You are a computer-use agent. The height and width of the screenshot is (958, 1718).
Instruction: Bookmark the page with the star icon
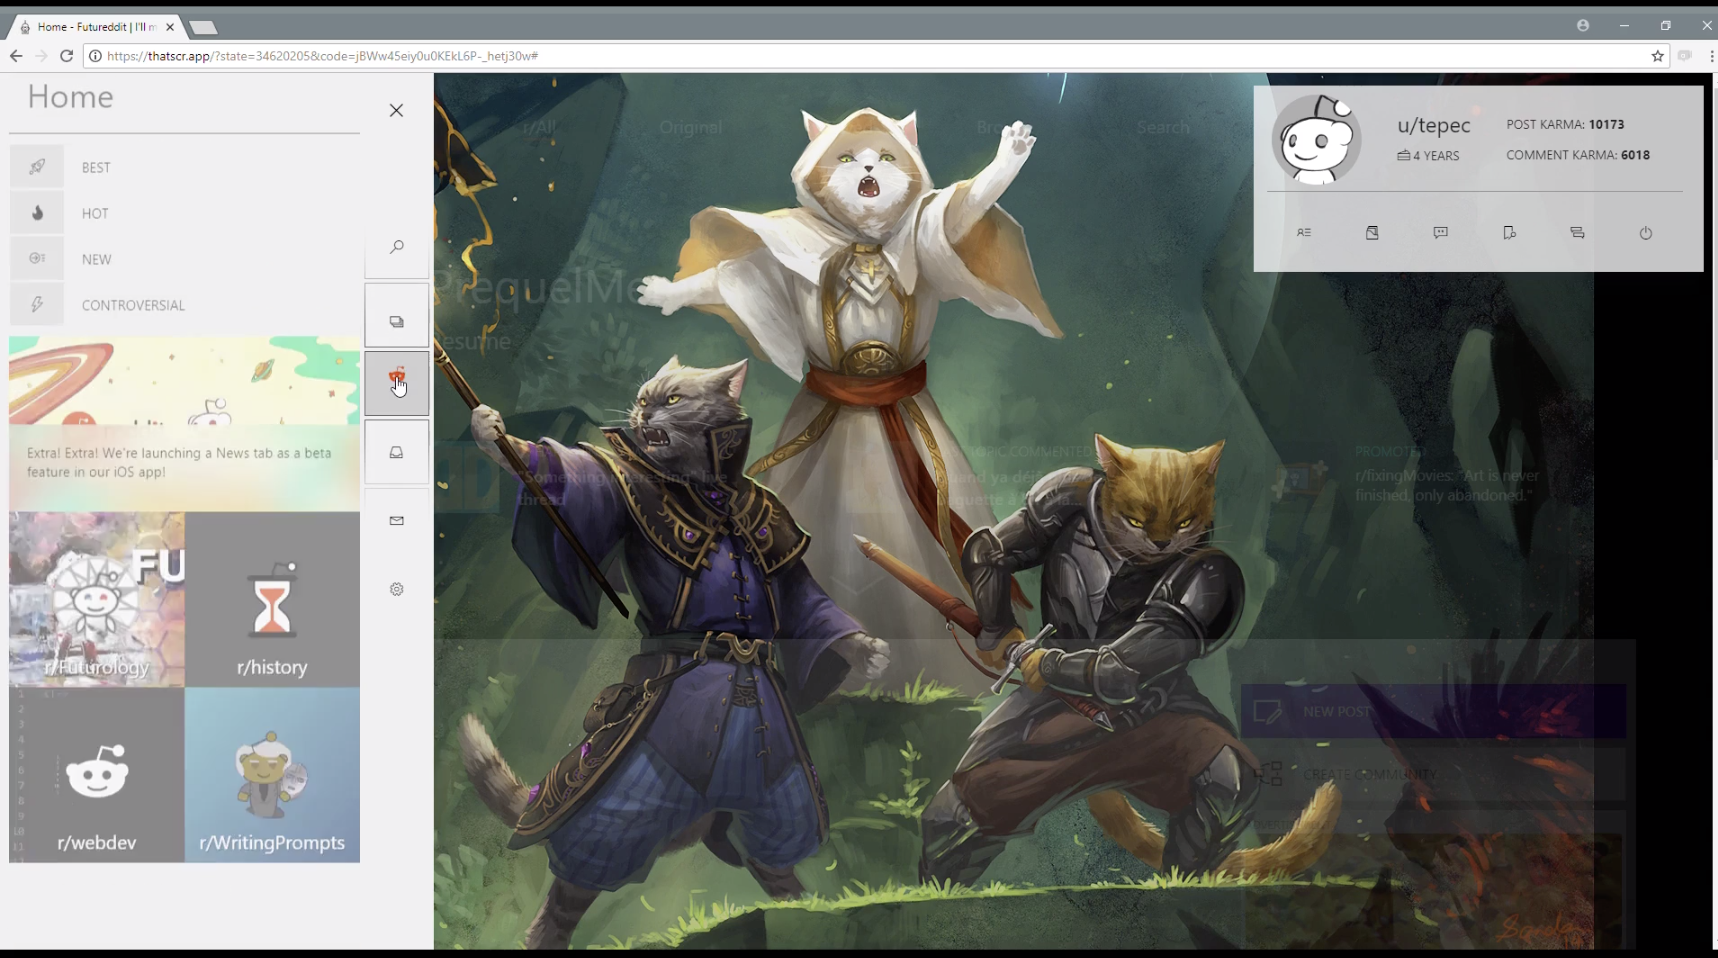click(x=1657, y=56)
